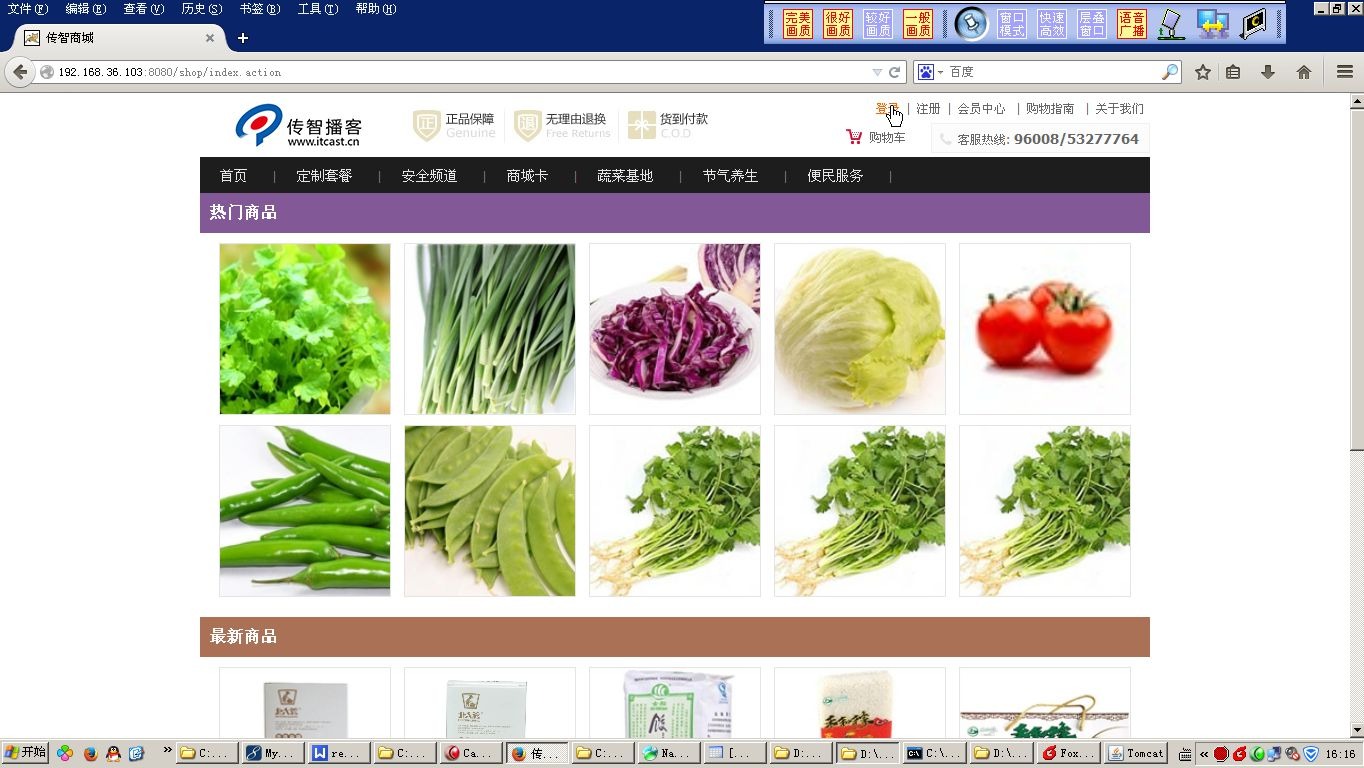Open the Tomcat taskbar button
Image resolution: width=1364 pixels, height=768 pixels.
coord(1137,753)
